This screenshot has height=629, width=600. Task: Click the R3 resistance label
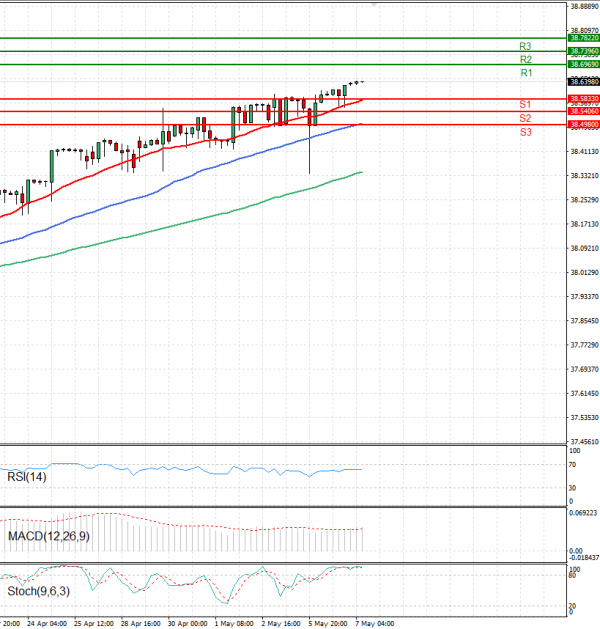(525, 47)
